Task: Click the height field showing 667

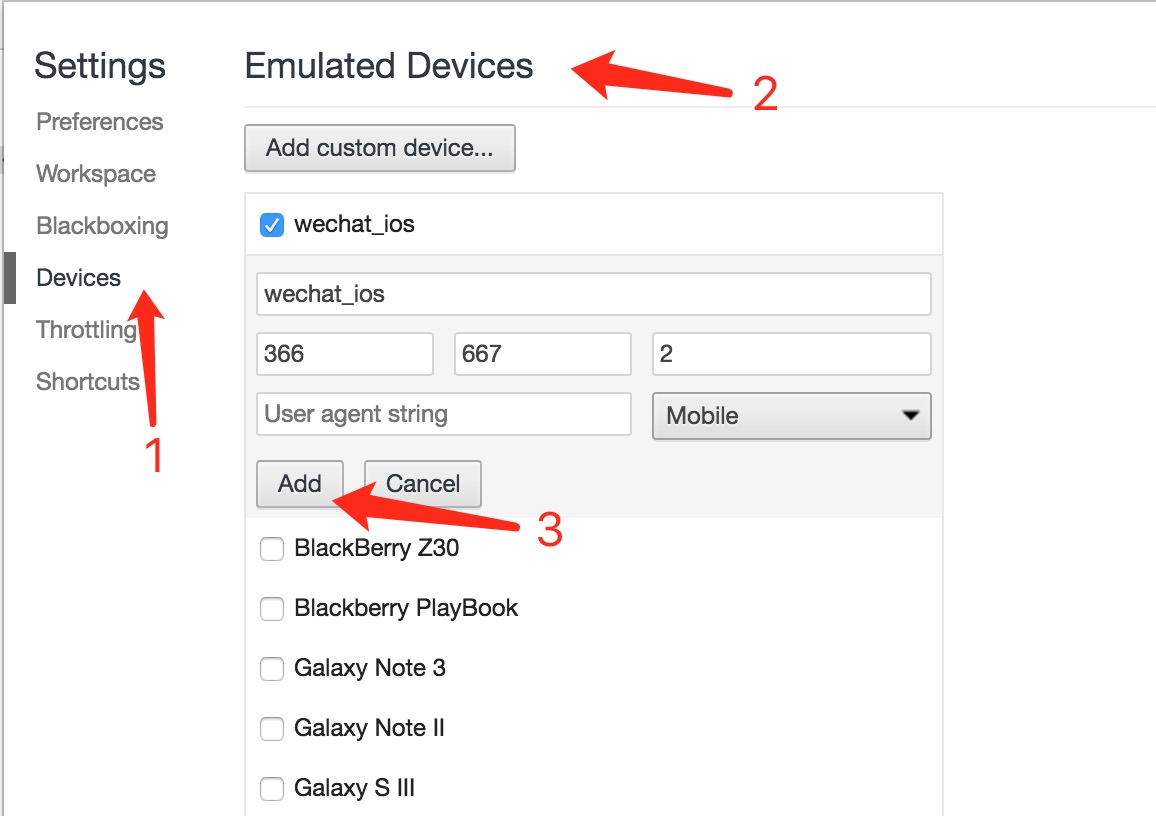Action: coord(542,354)
